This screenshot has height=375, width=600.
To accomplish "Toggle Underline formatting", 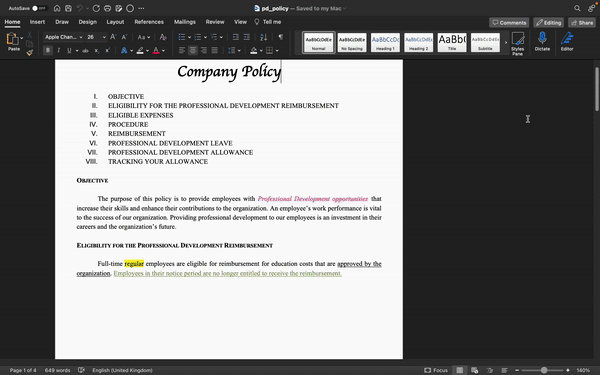I will 69,50.
